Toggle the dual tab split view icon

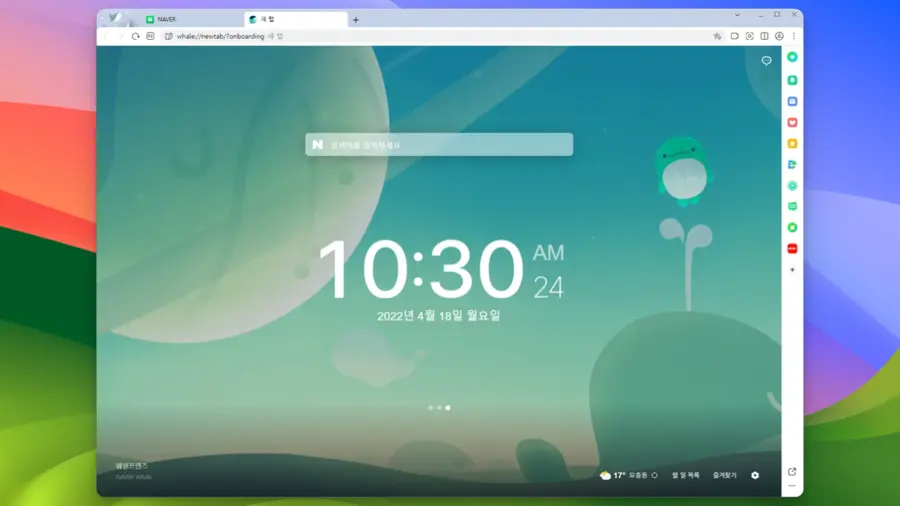[x=765, y=36]
